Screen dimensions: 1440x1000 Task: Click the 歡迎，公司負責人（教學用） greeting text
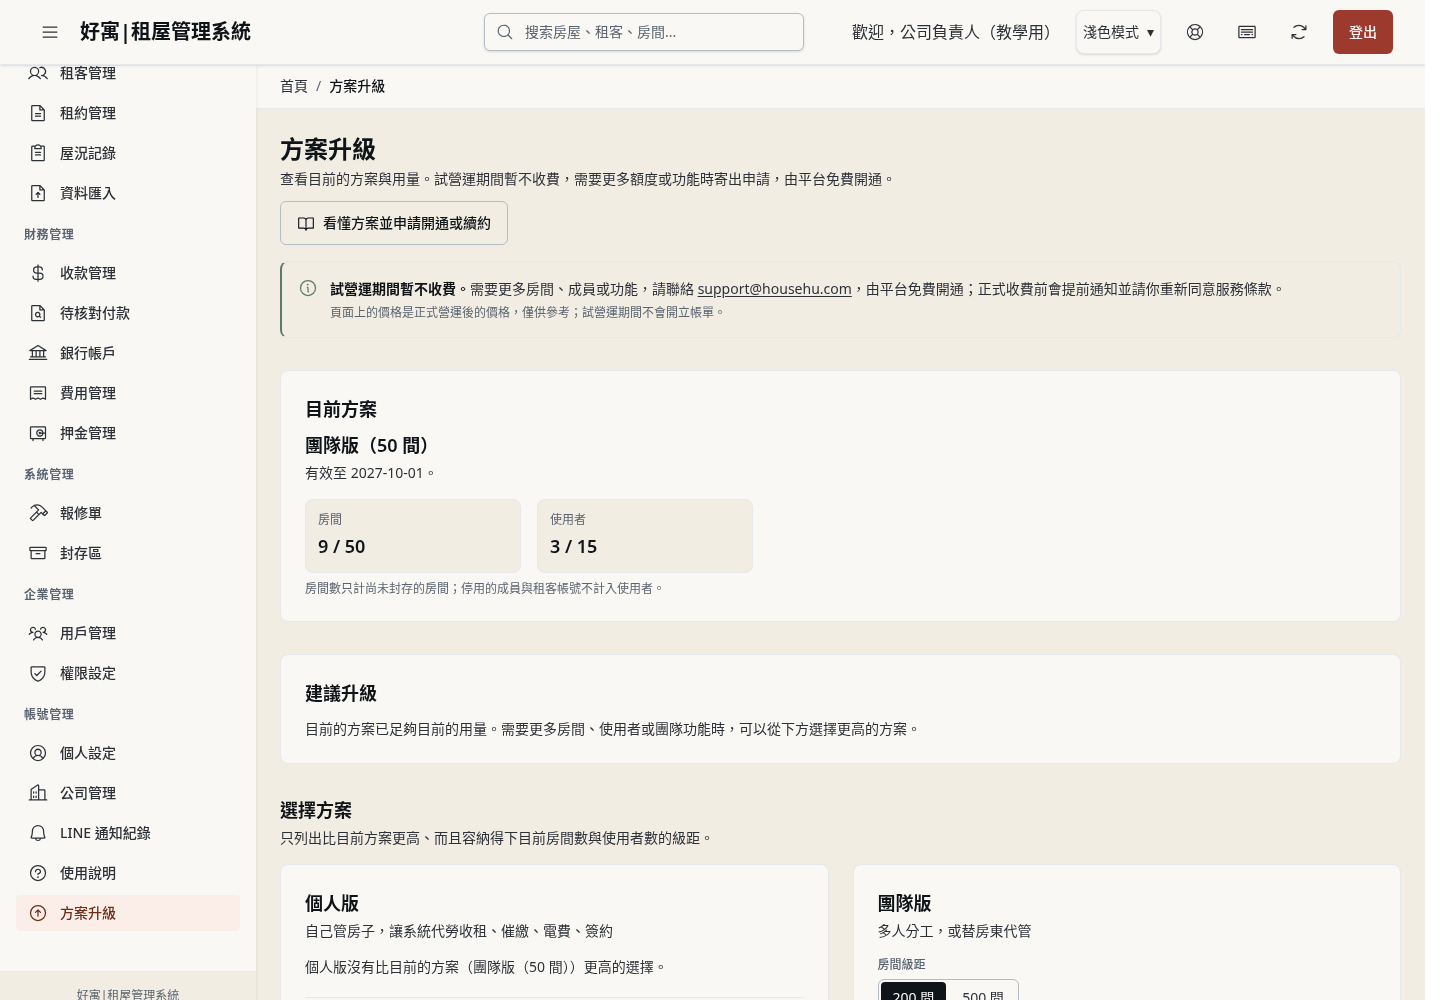[x=956, y=32]
